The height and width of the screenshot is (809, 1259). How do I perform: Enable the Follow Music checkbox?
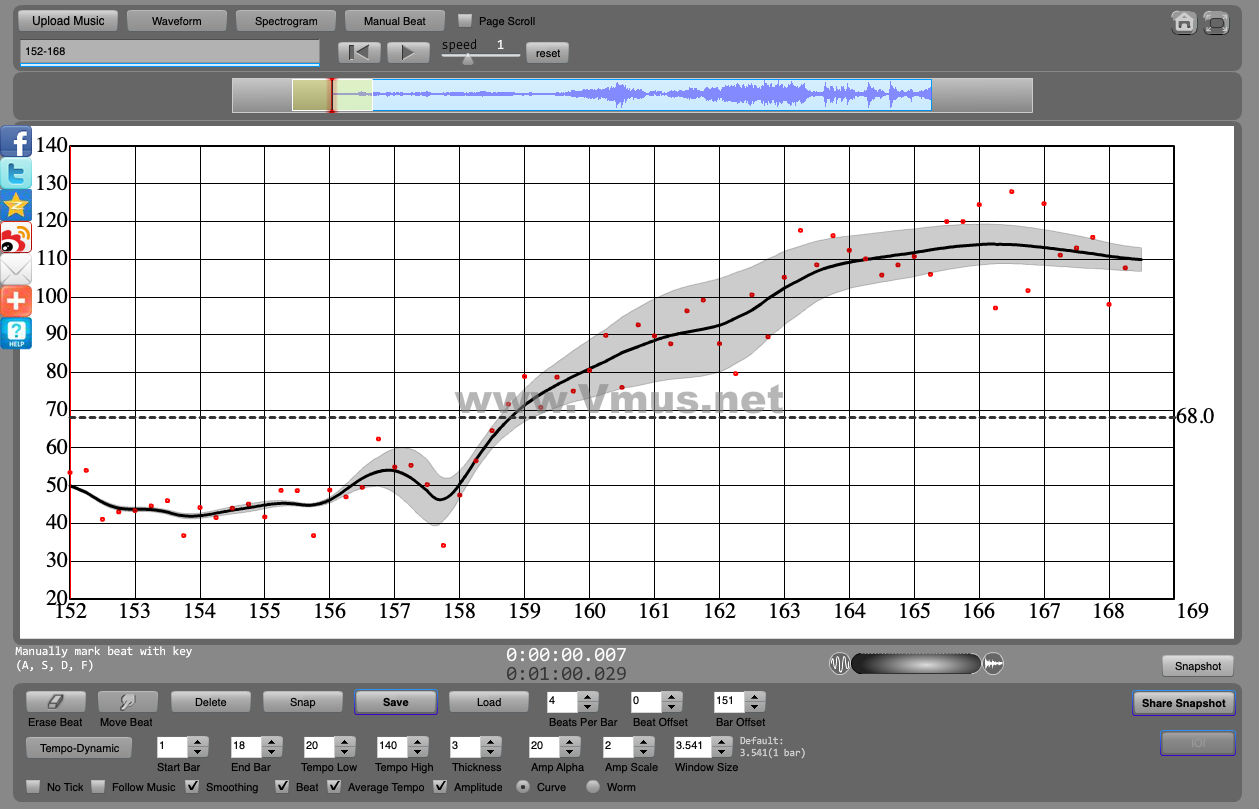coord(98,787)
